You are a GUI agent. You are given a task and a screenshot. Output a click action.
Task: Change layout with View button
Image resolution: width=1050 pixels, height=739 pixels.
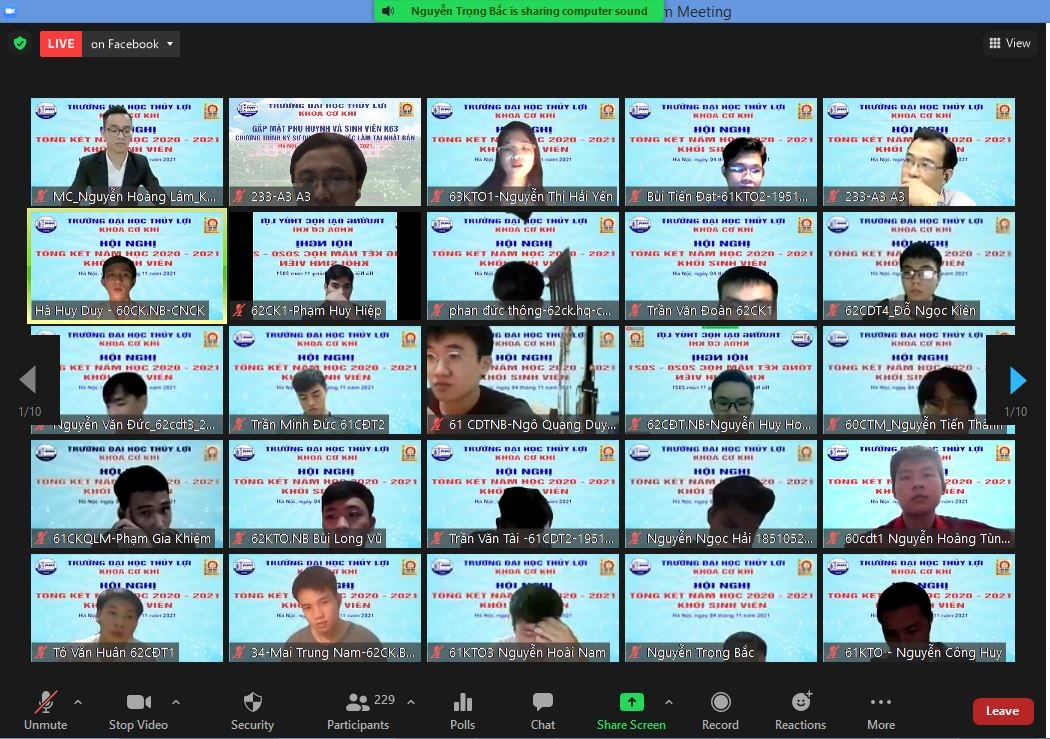point(1010,43)
